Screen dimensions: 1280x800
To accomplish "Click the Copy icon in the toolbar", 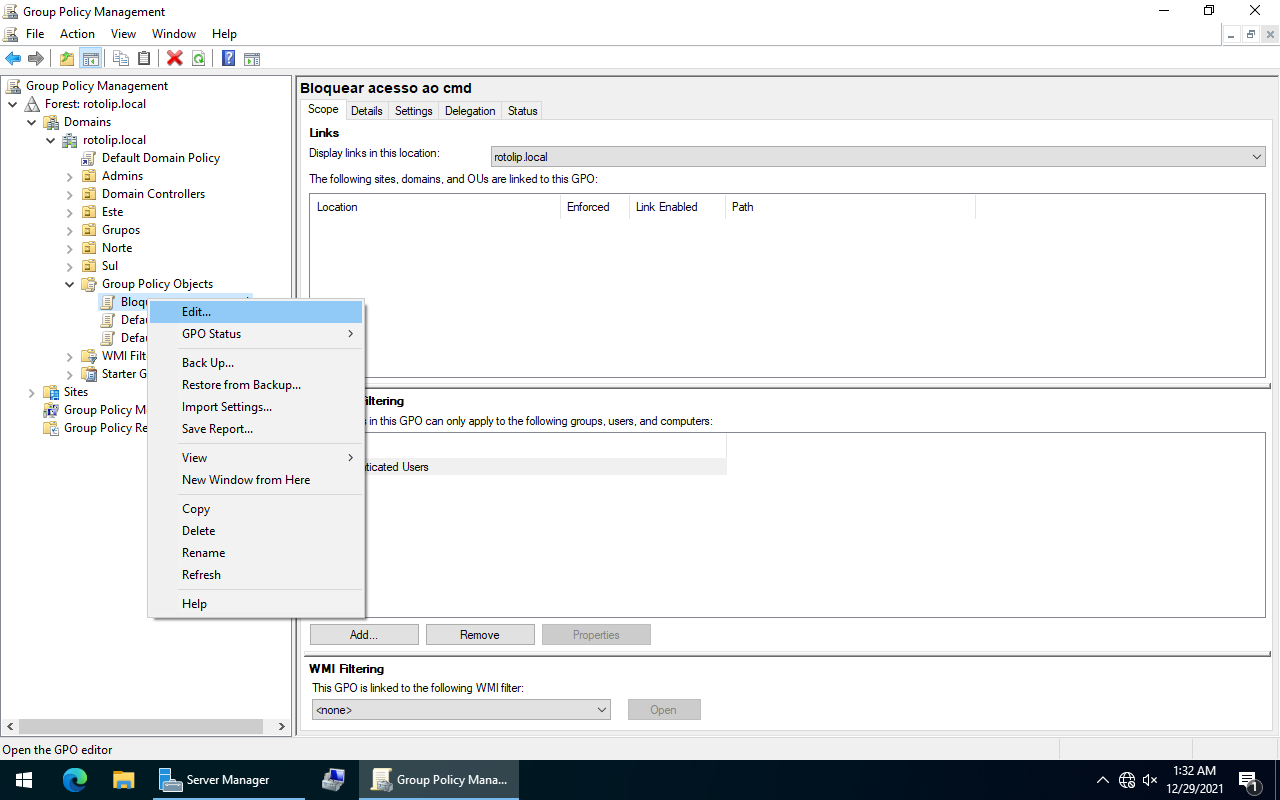I will point(120,58).
